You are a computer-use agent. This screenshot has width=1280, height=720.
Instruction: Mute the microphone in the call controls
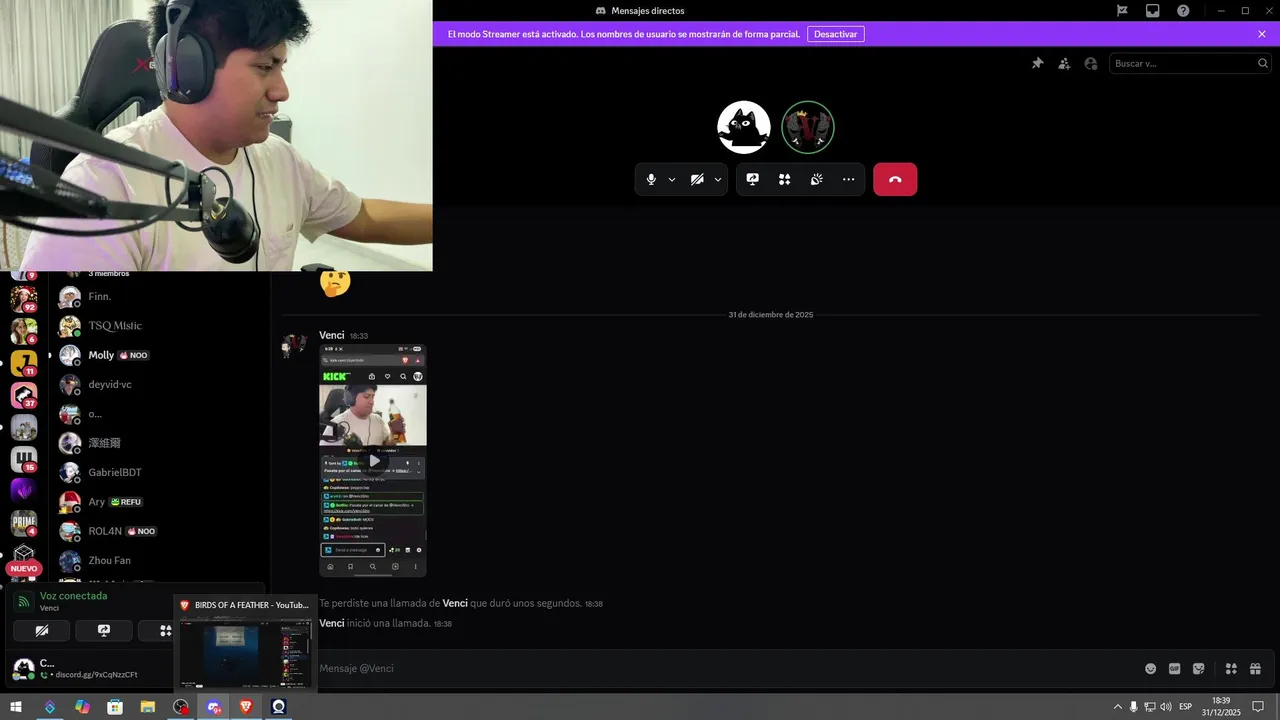click(651, 179)
